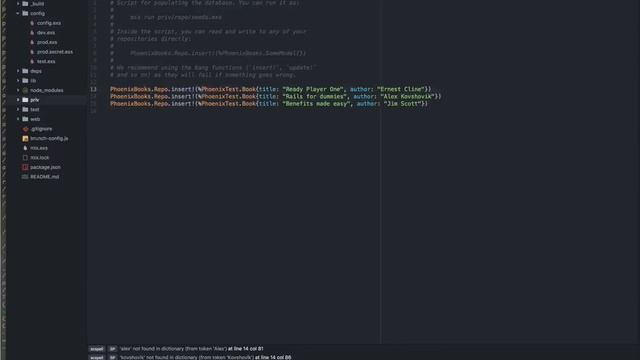This screenshot has height=360, width=640.
Task: Click the test folder icon
Action: 25,109
